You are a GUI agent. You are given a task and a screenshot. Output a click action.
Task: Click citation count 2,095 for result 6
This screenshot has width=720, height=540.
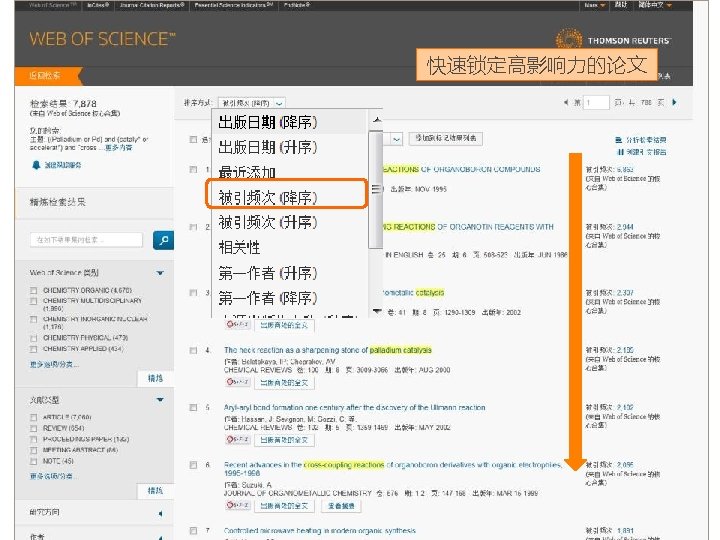625,465
